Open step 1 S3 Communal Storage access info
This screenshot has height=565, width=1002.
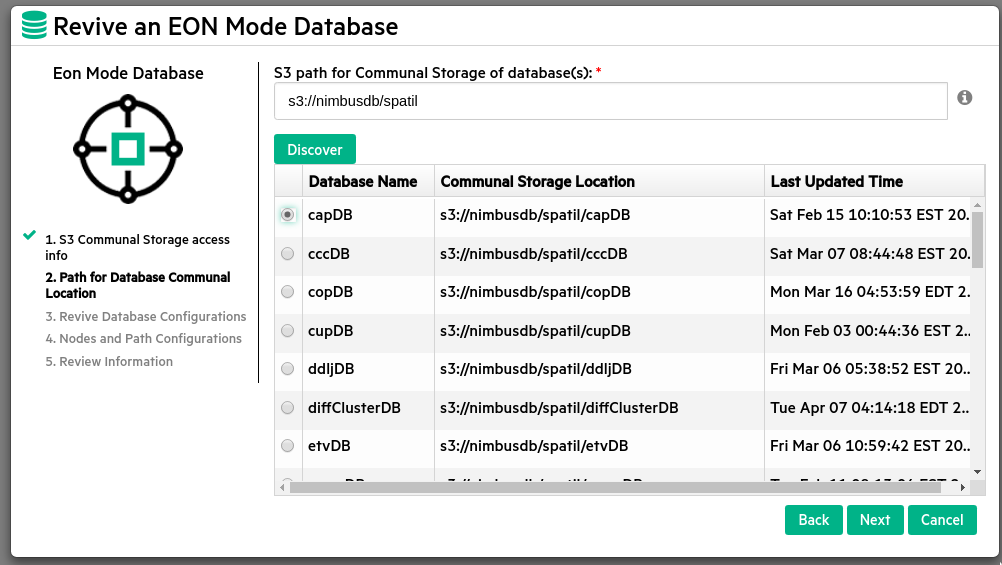137,247
